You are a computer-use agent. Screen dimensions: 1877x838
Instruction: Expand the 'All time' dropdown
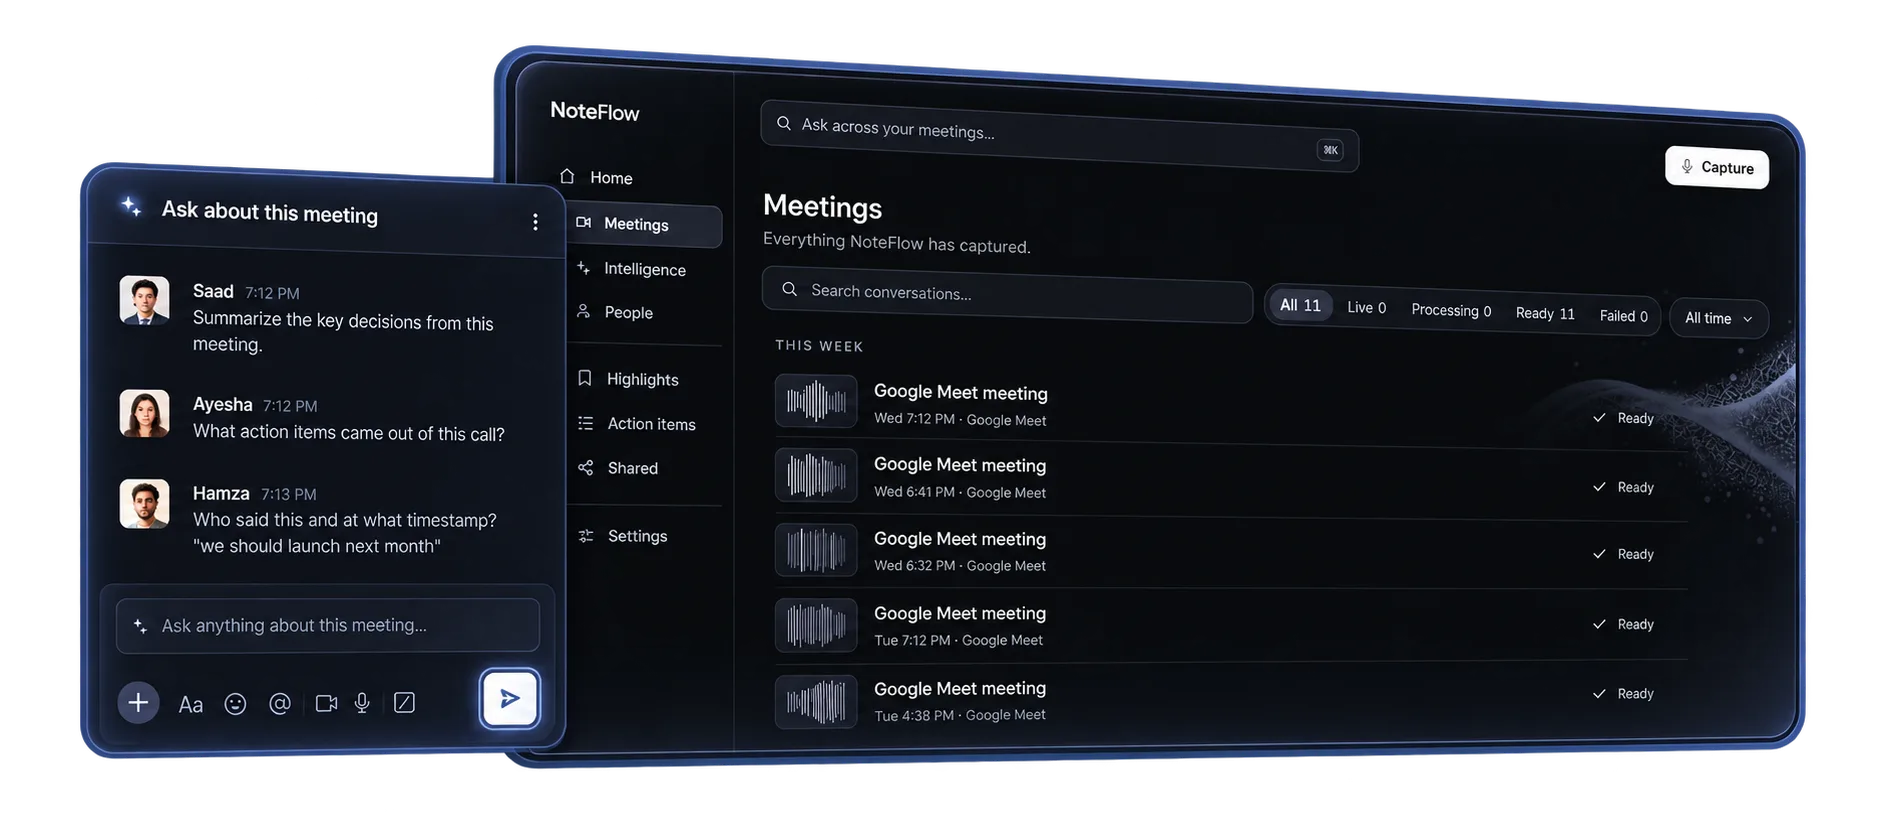pos(1719,318)
